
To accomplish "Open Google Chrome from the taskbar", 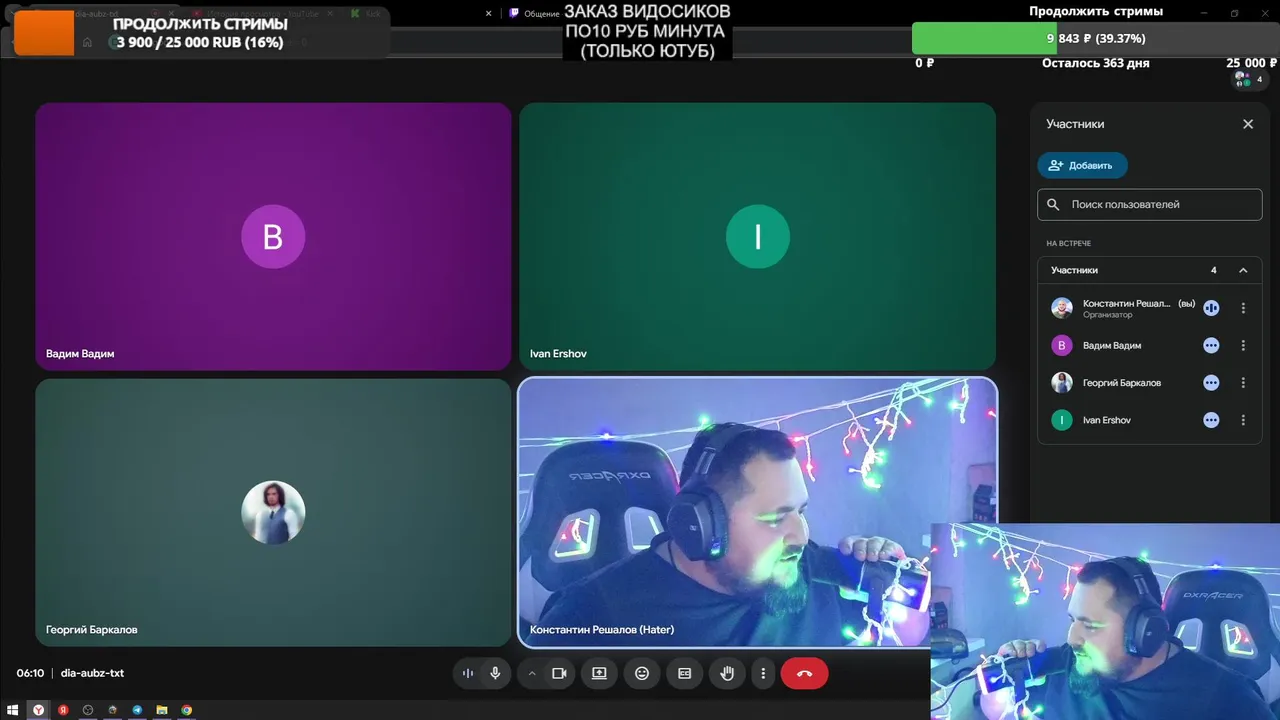I will point(187,710).
